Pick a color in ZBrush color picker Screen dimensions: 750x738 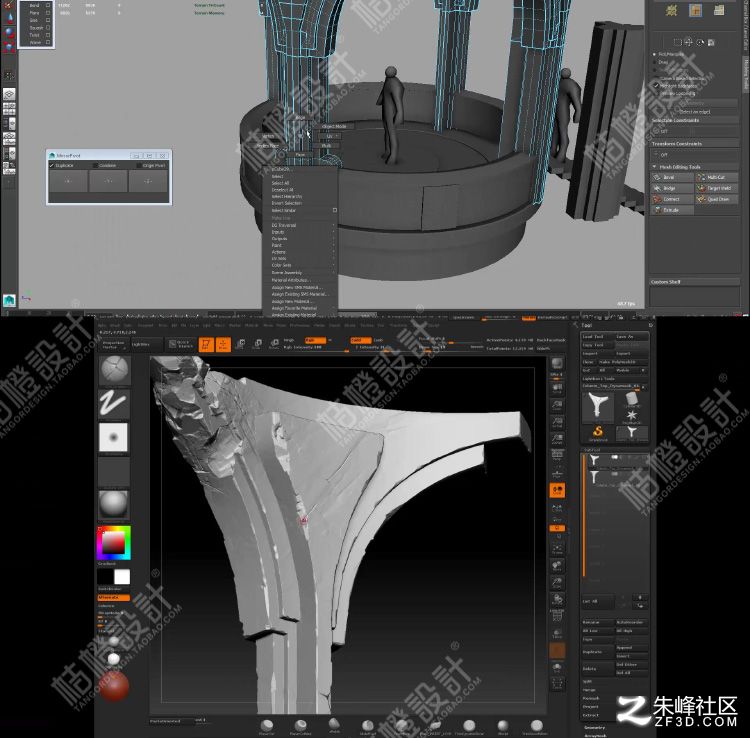coord(114,543)
